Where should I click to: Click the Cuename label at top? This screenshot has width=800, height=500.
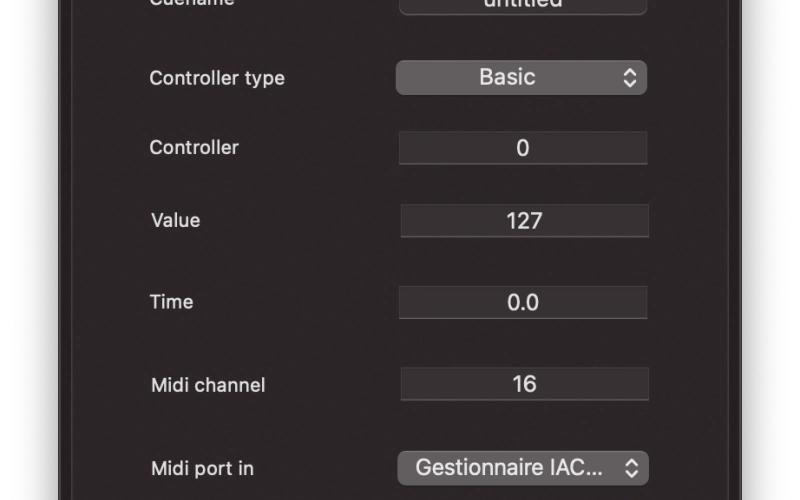192,3
